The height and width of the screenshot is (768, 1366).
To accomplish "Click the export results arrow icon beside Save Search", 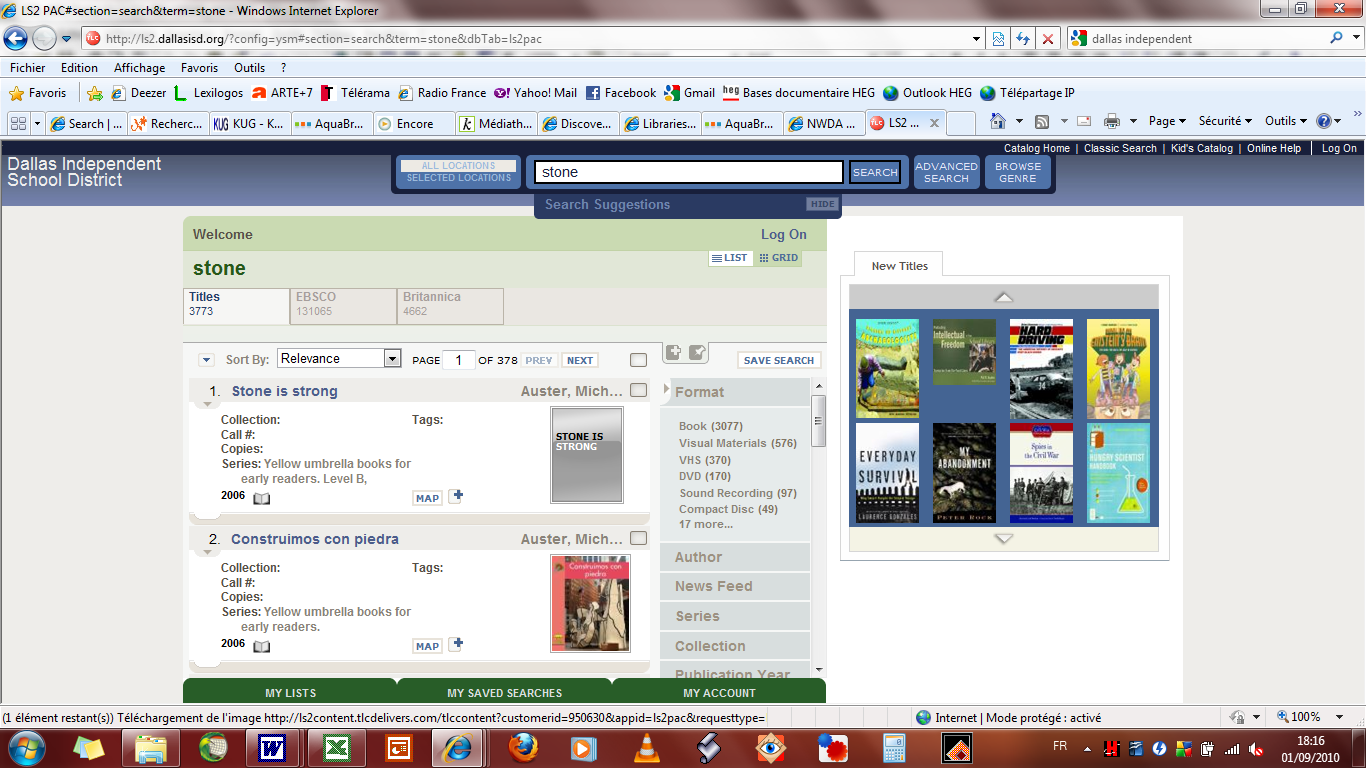I will [698, 353].
